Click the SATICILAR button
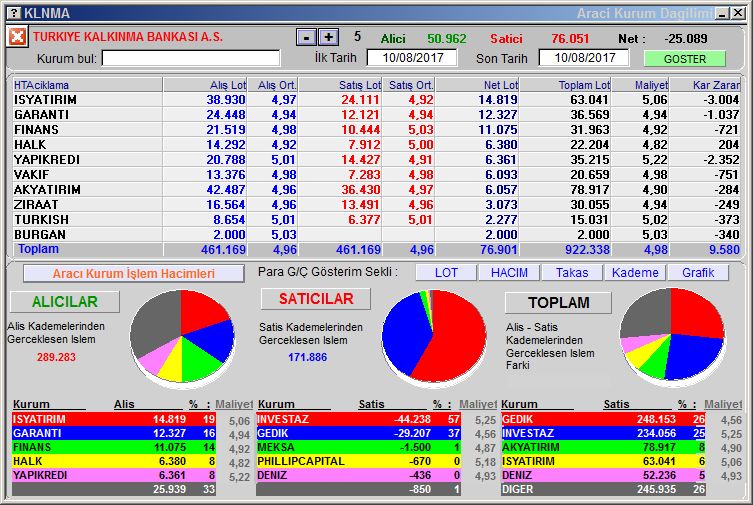The image size is (753, 505). tap(316, 299)
